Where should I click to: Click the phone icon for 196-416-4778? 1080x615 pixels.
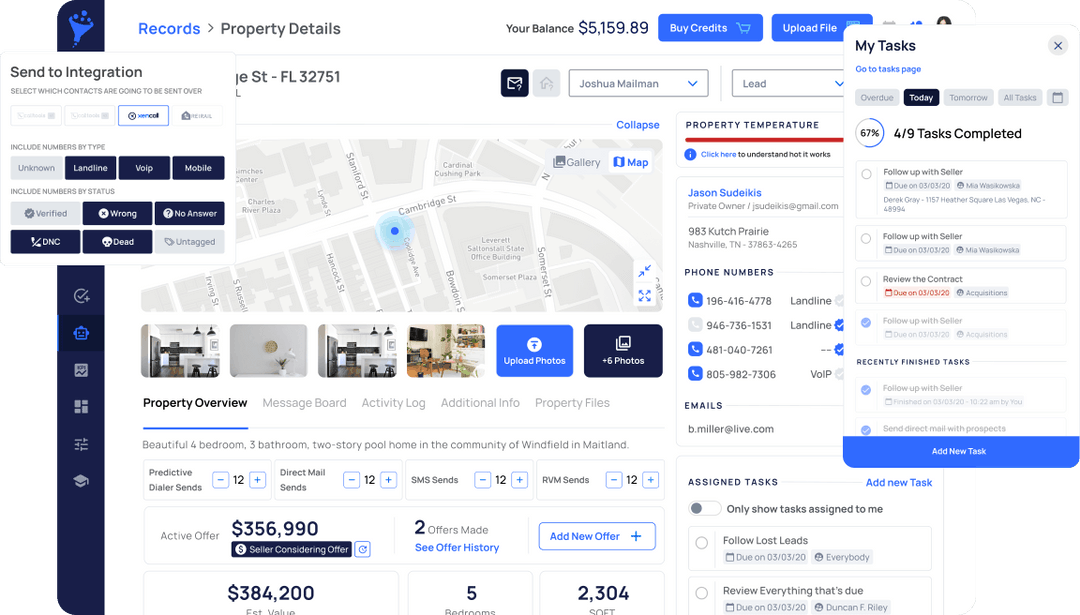[x=695, y=300]
